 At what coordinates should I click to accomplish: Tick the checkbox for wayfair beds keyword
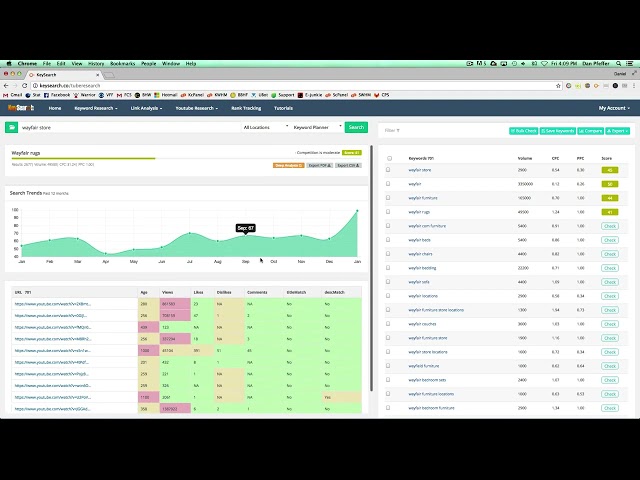point(388,240)
